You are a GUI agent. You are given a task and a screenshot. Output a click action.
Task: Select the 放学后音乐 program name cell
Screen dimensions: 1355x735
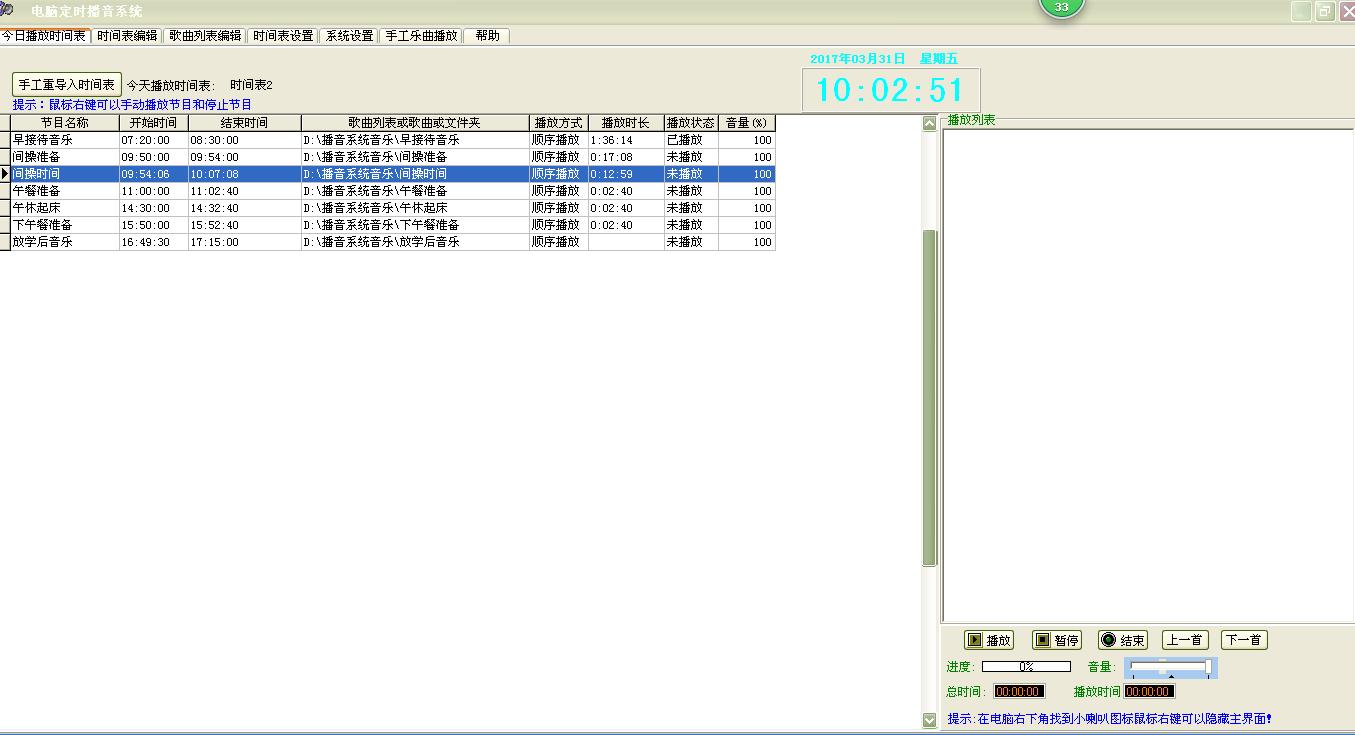(x=65, y=242)
